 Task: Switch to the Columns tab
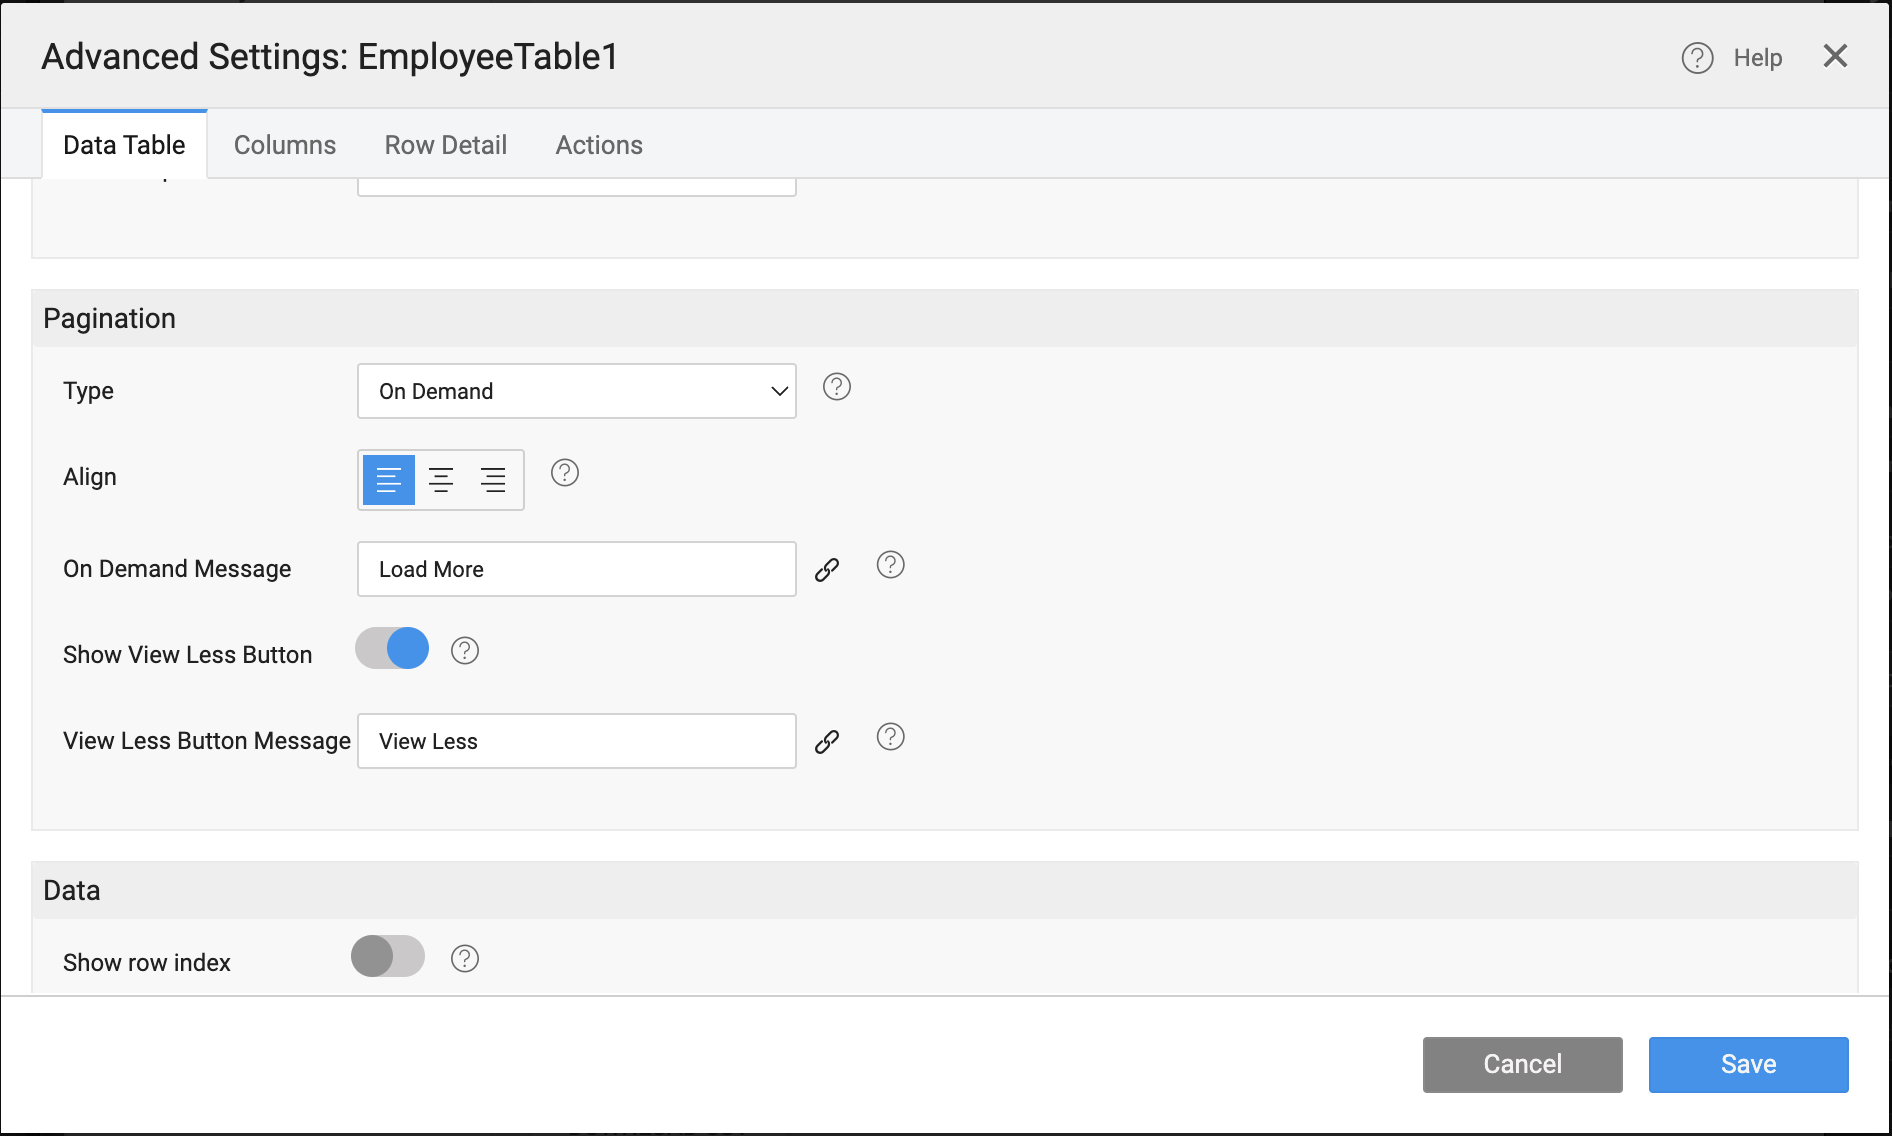click(x=284, y=145)
